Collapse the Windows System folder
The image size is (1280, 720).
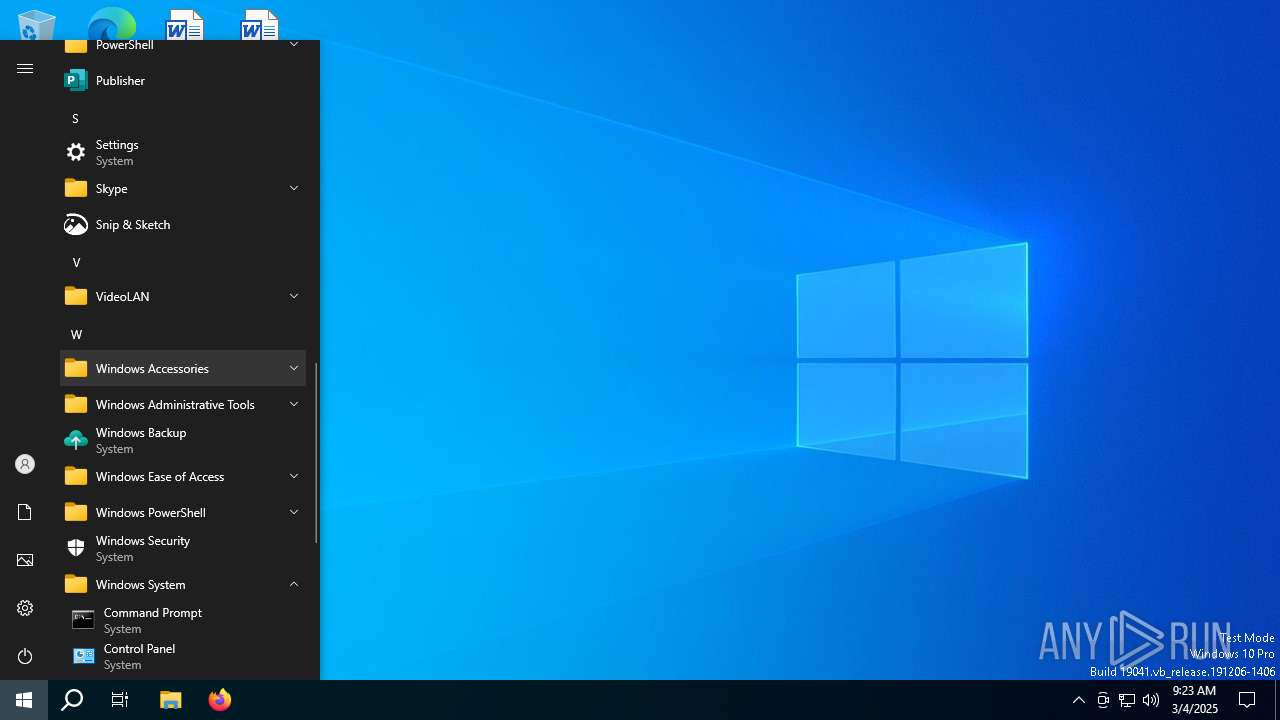click(183, 584)
